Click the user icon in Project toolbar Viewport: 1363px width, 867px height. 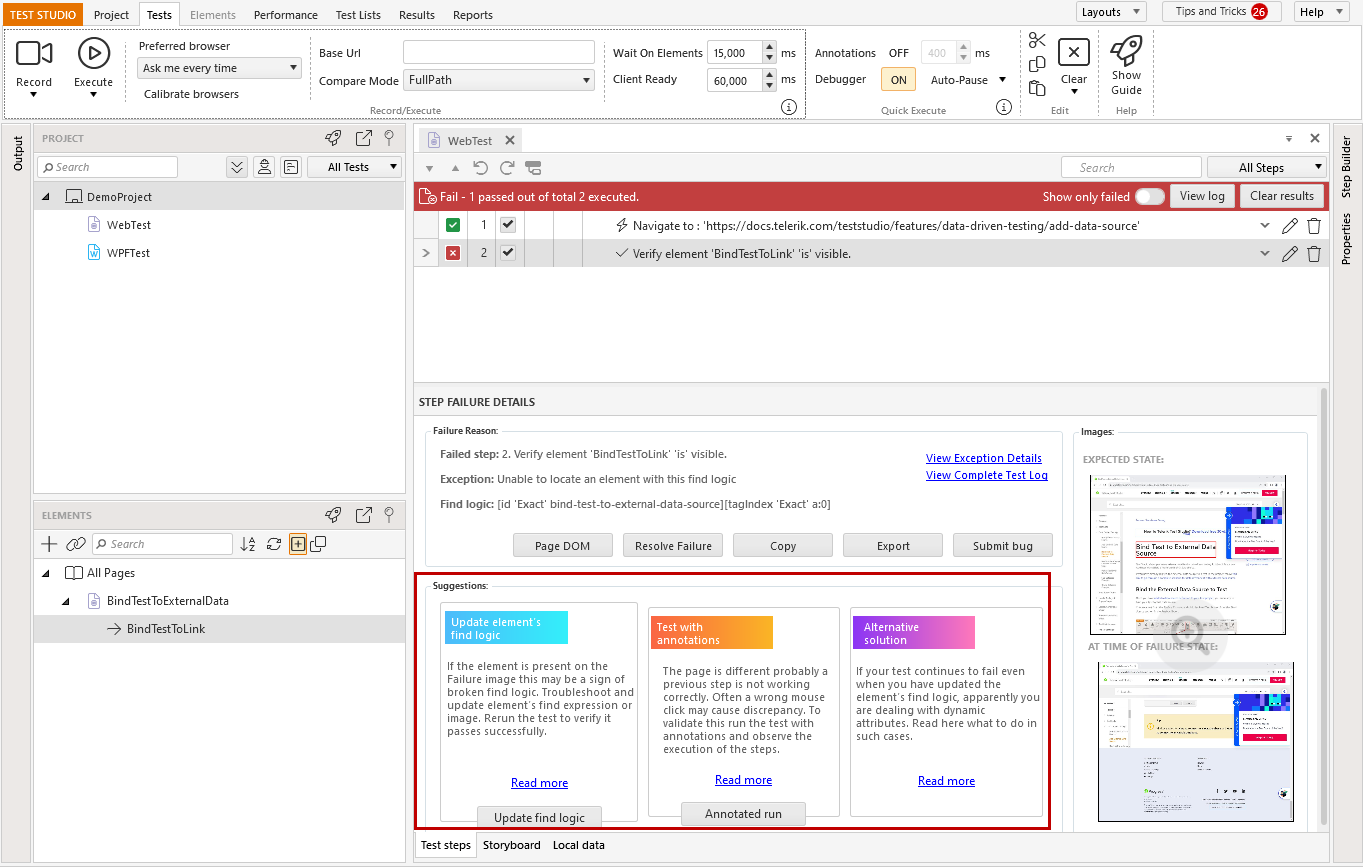tap(264, 167)
